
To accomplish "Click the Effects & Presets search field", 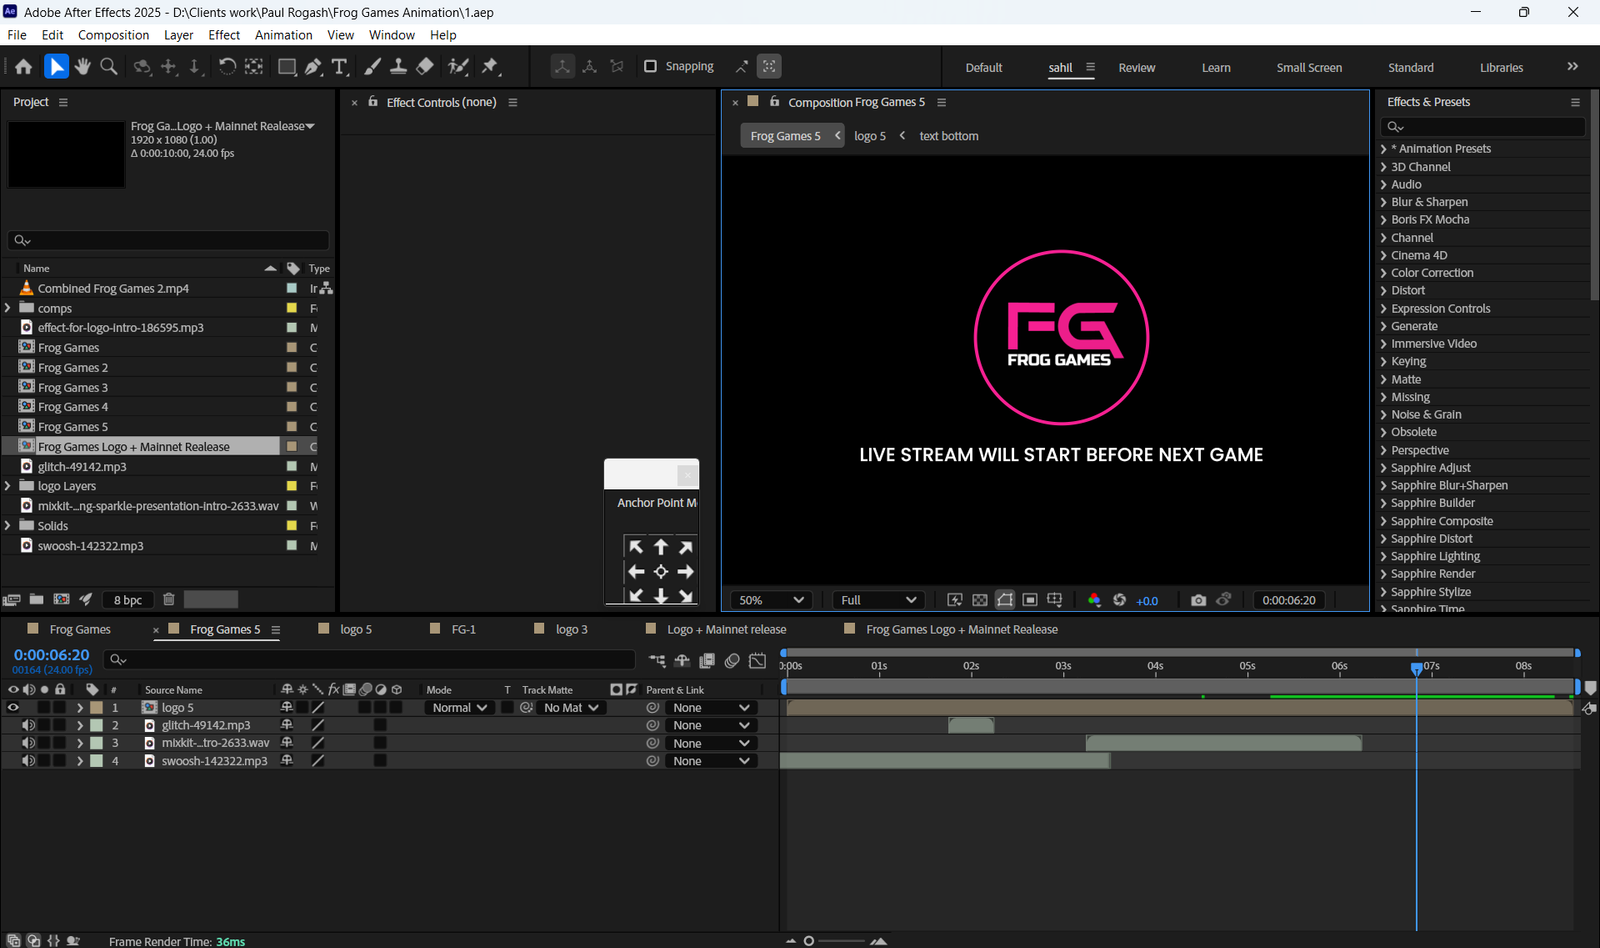I will (1483, 127).
